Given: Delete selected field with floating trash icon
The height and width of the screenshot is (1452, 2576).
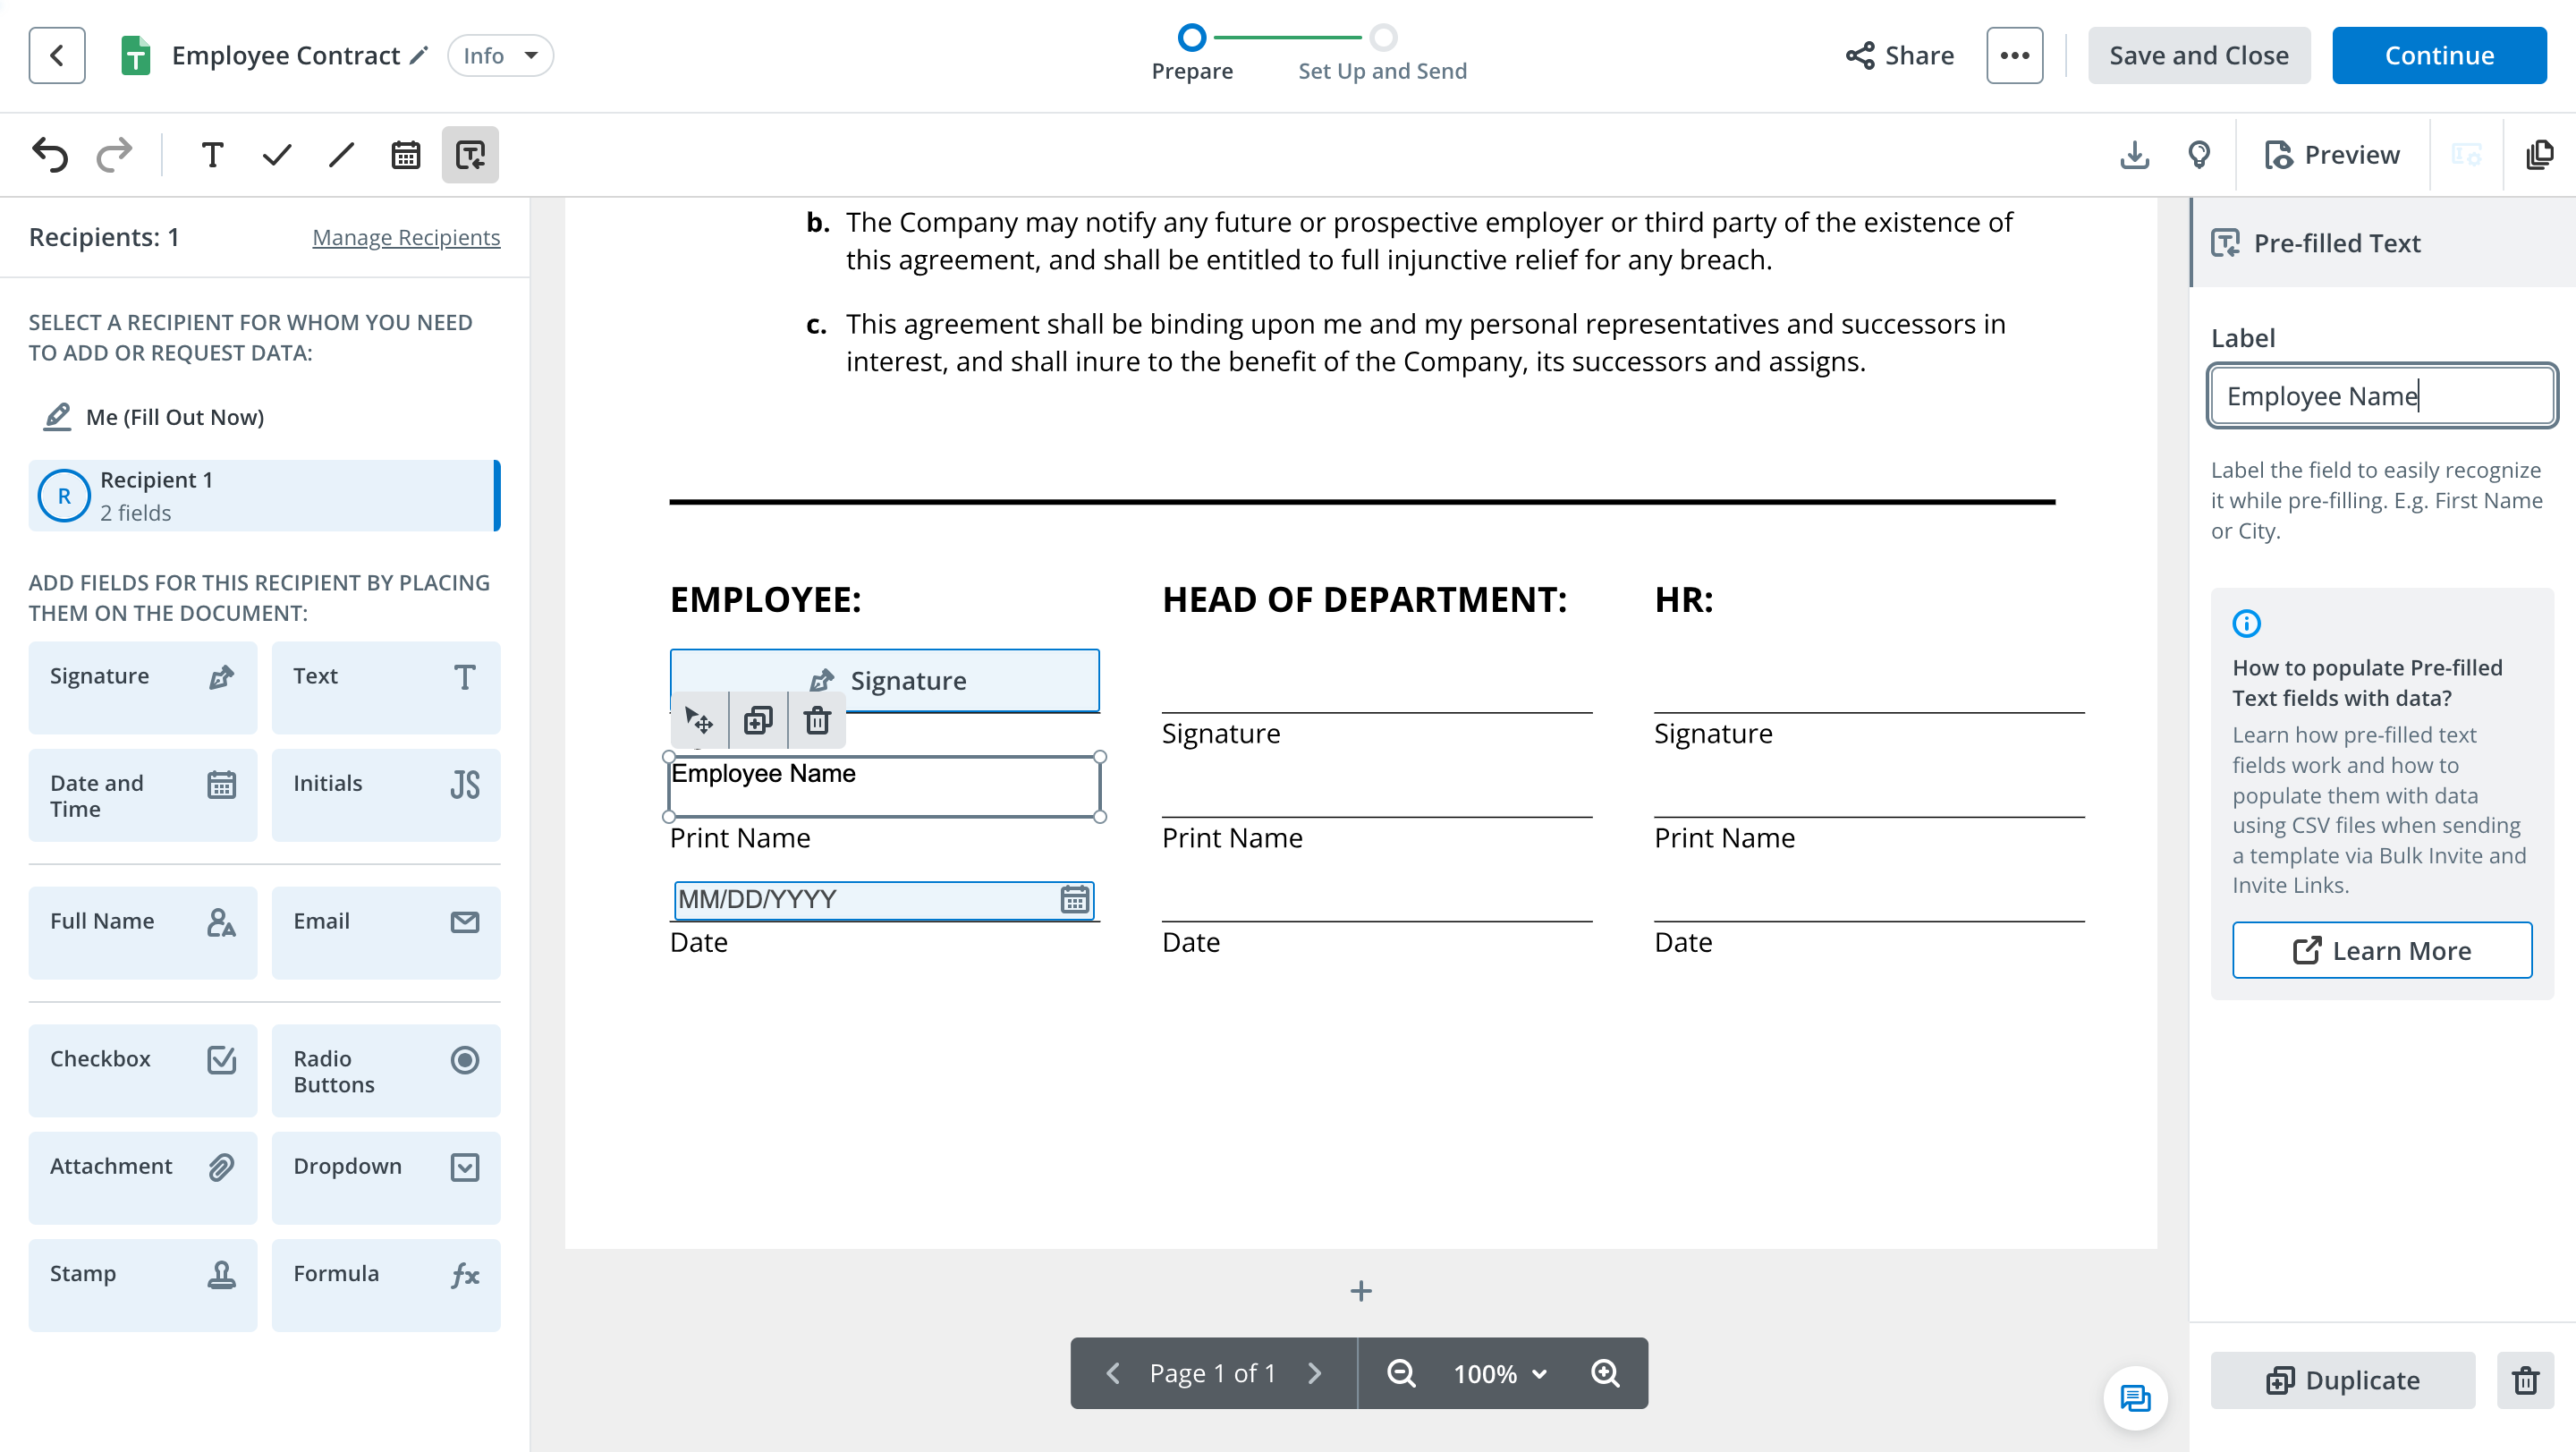Looking at the screenshot, I should click(817, 721).
